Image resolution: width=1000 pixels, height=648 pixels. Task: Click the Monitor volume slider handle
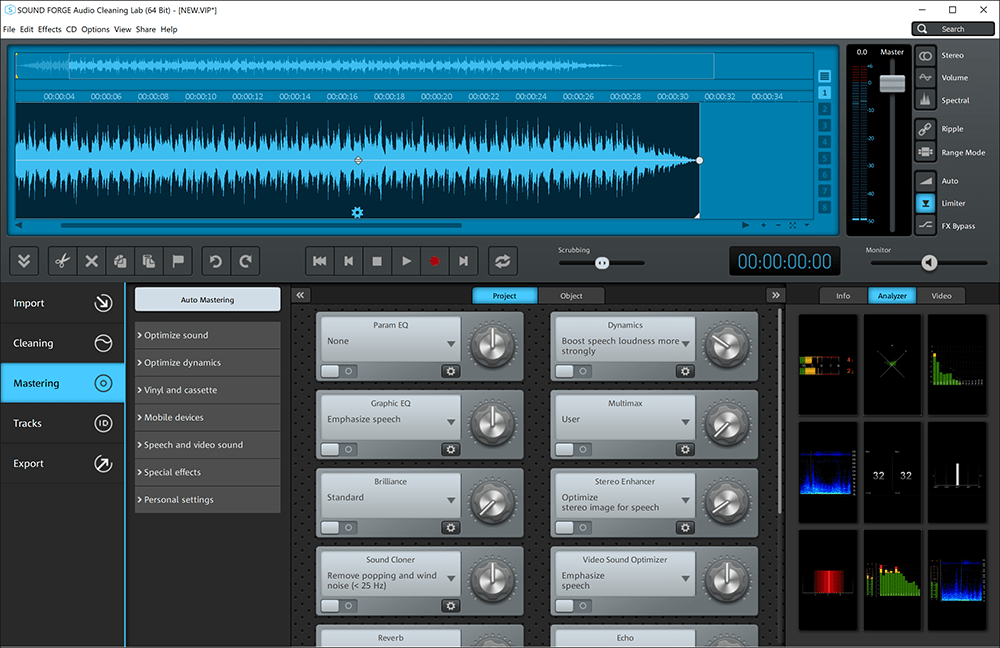pyautogui.click(x=929, y=263)
